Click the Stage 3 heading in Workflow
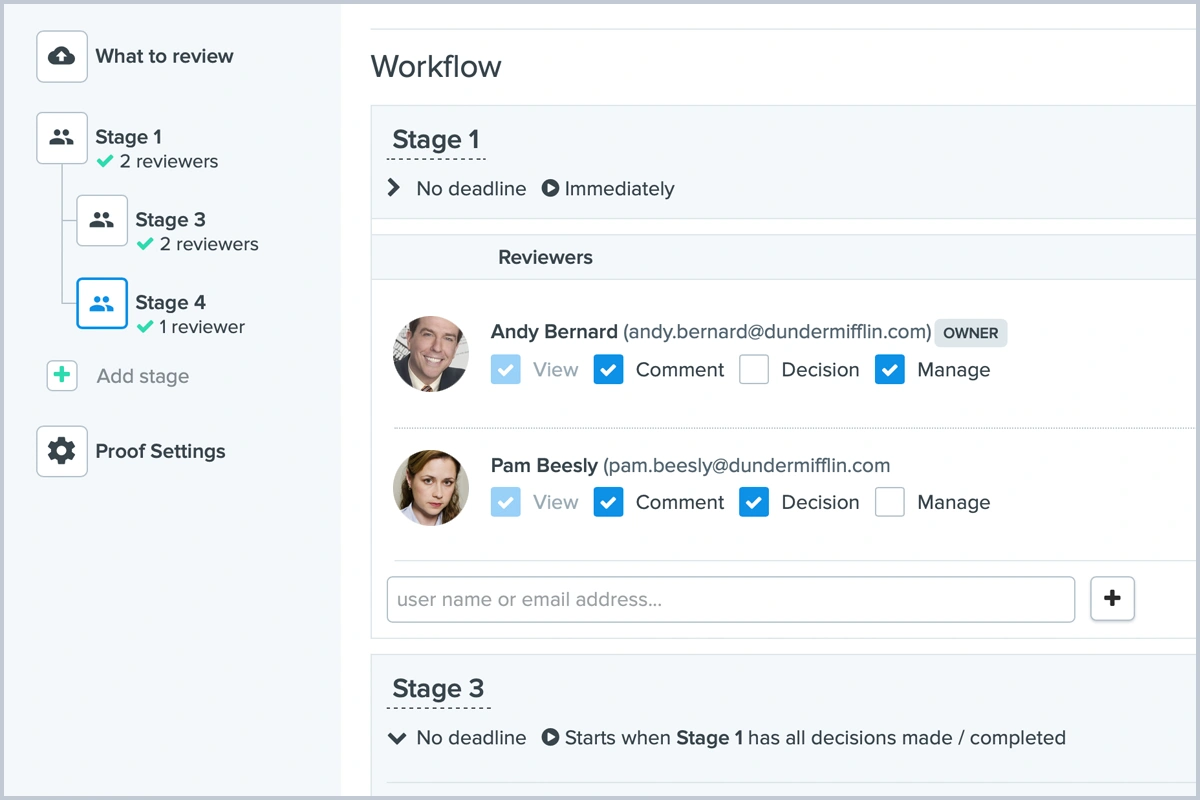This screenshot has height=800, width=1200. click(x=438, y=689)
